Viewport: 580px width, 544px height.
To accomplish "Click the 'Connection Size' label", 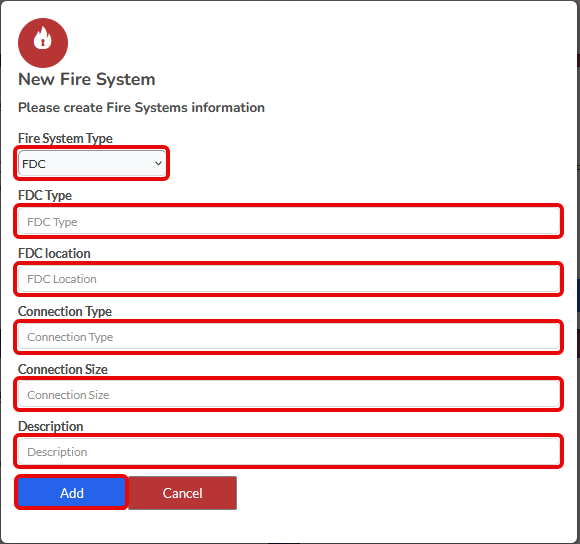I will pos(63,369).
